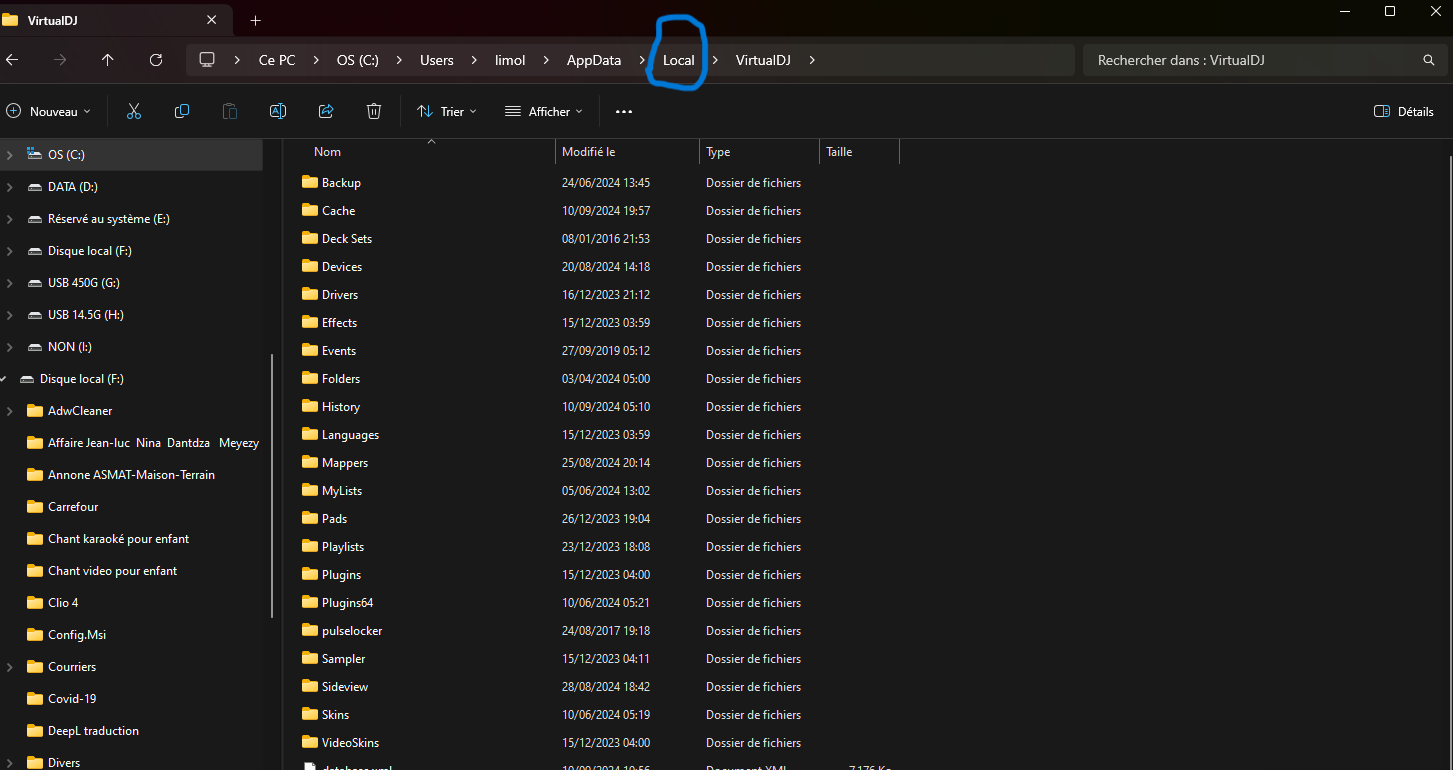Open the Nouveau dropdown menu
This screenshot has height=770, width=1453.
49,112
